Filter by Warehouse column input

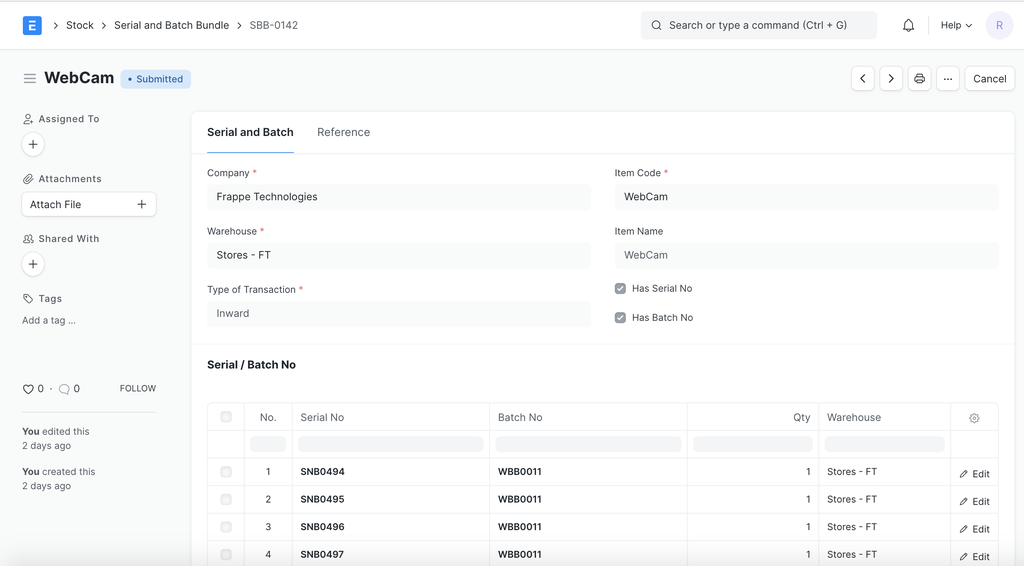(884, 445)
